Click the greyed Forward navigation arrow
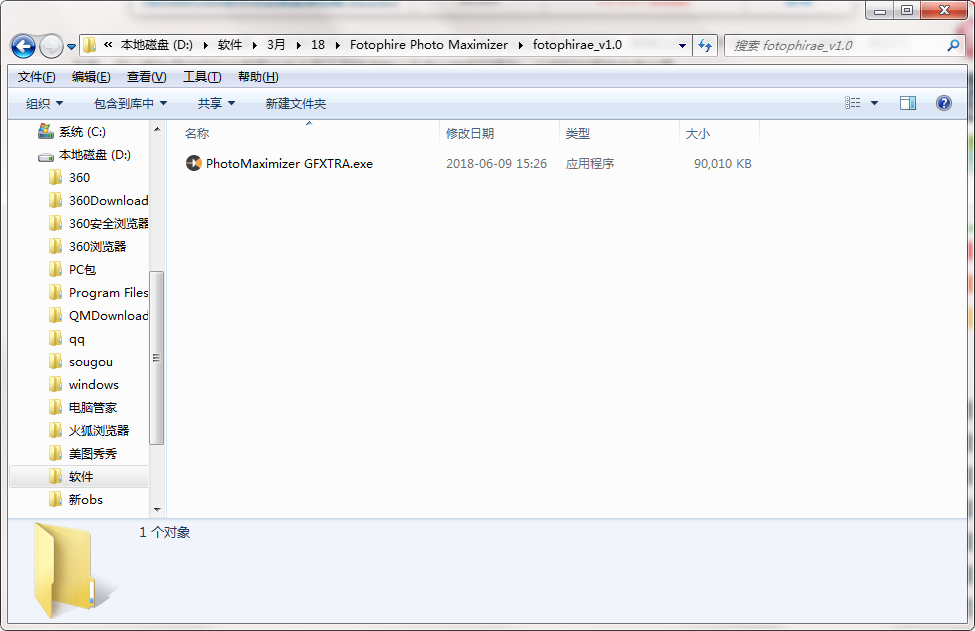Image resolution: width=975 pixels, height=631 pixels. click(51, 46)
